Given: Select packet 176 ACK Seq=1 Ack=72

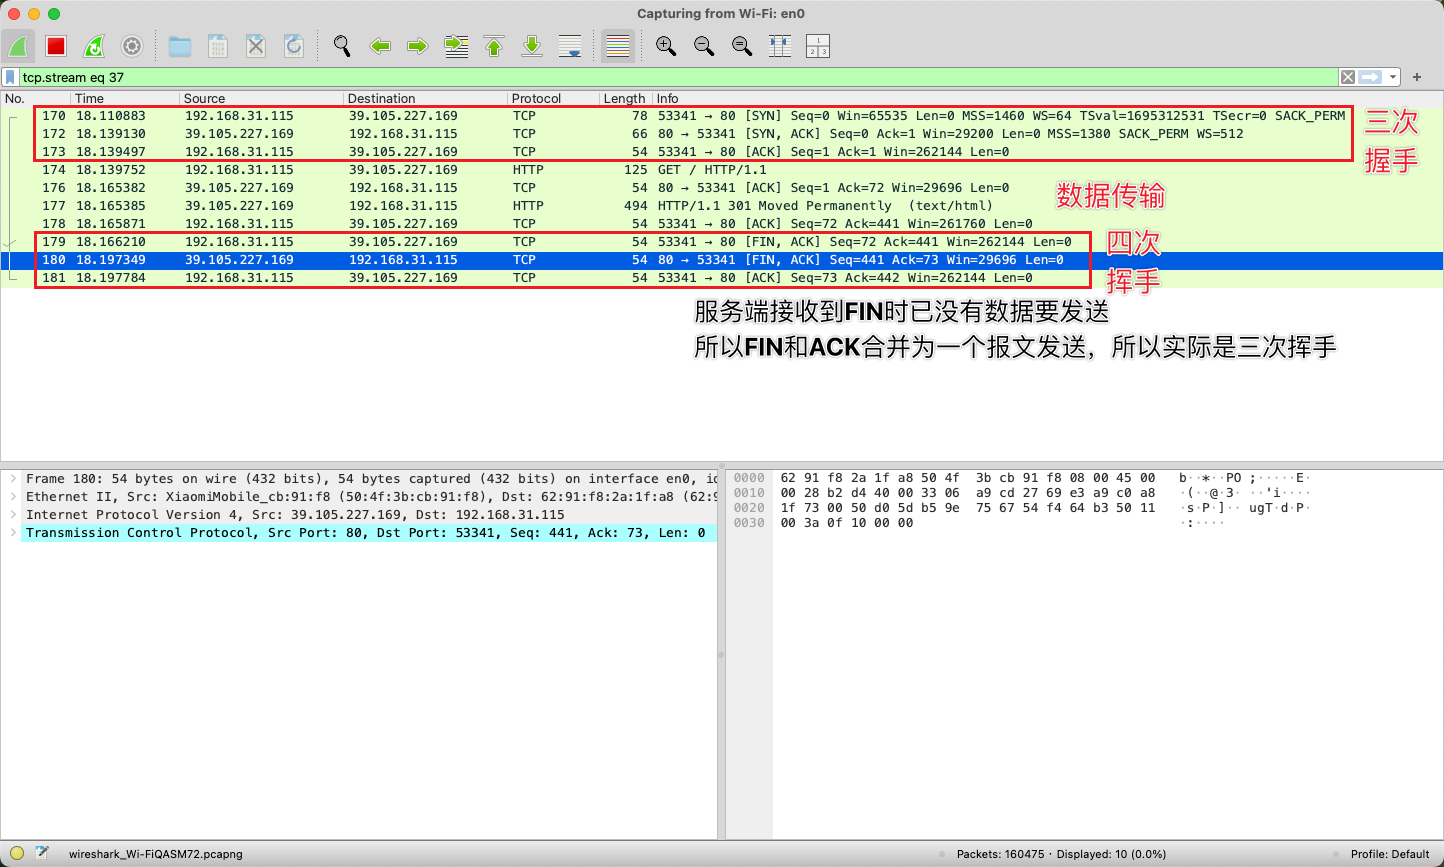Looking at the screenshot, I should [x=722, y=188].
